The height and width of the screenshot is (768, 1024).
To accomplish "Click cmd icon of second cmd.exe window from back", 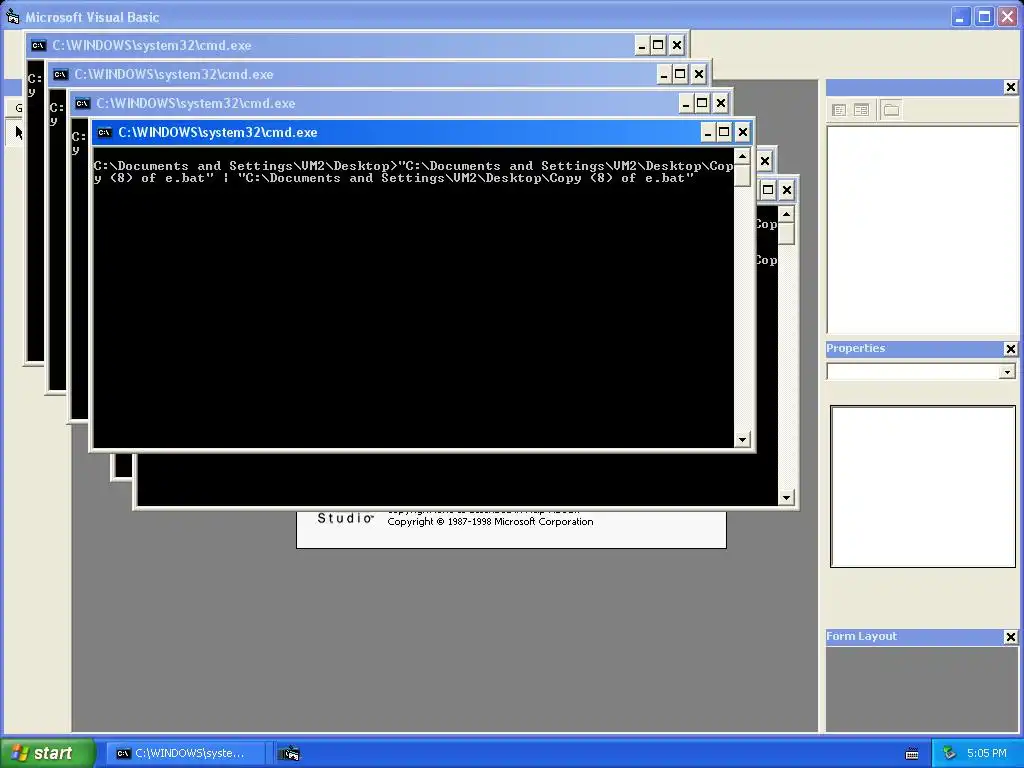I will coord(60,74).
